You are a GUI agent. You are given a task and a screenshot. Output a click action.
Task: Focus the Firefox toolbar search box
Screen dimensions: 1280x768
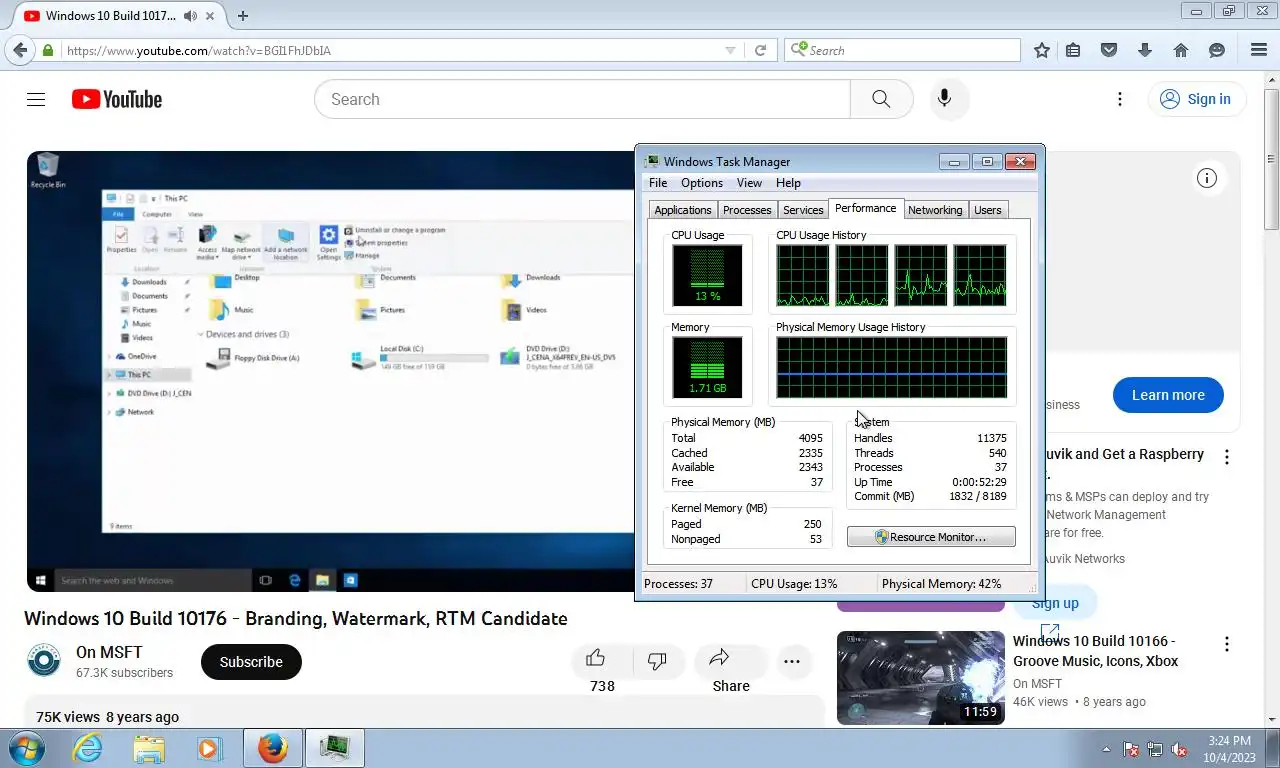pos(902,50)
